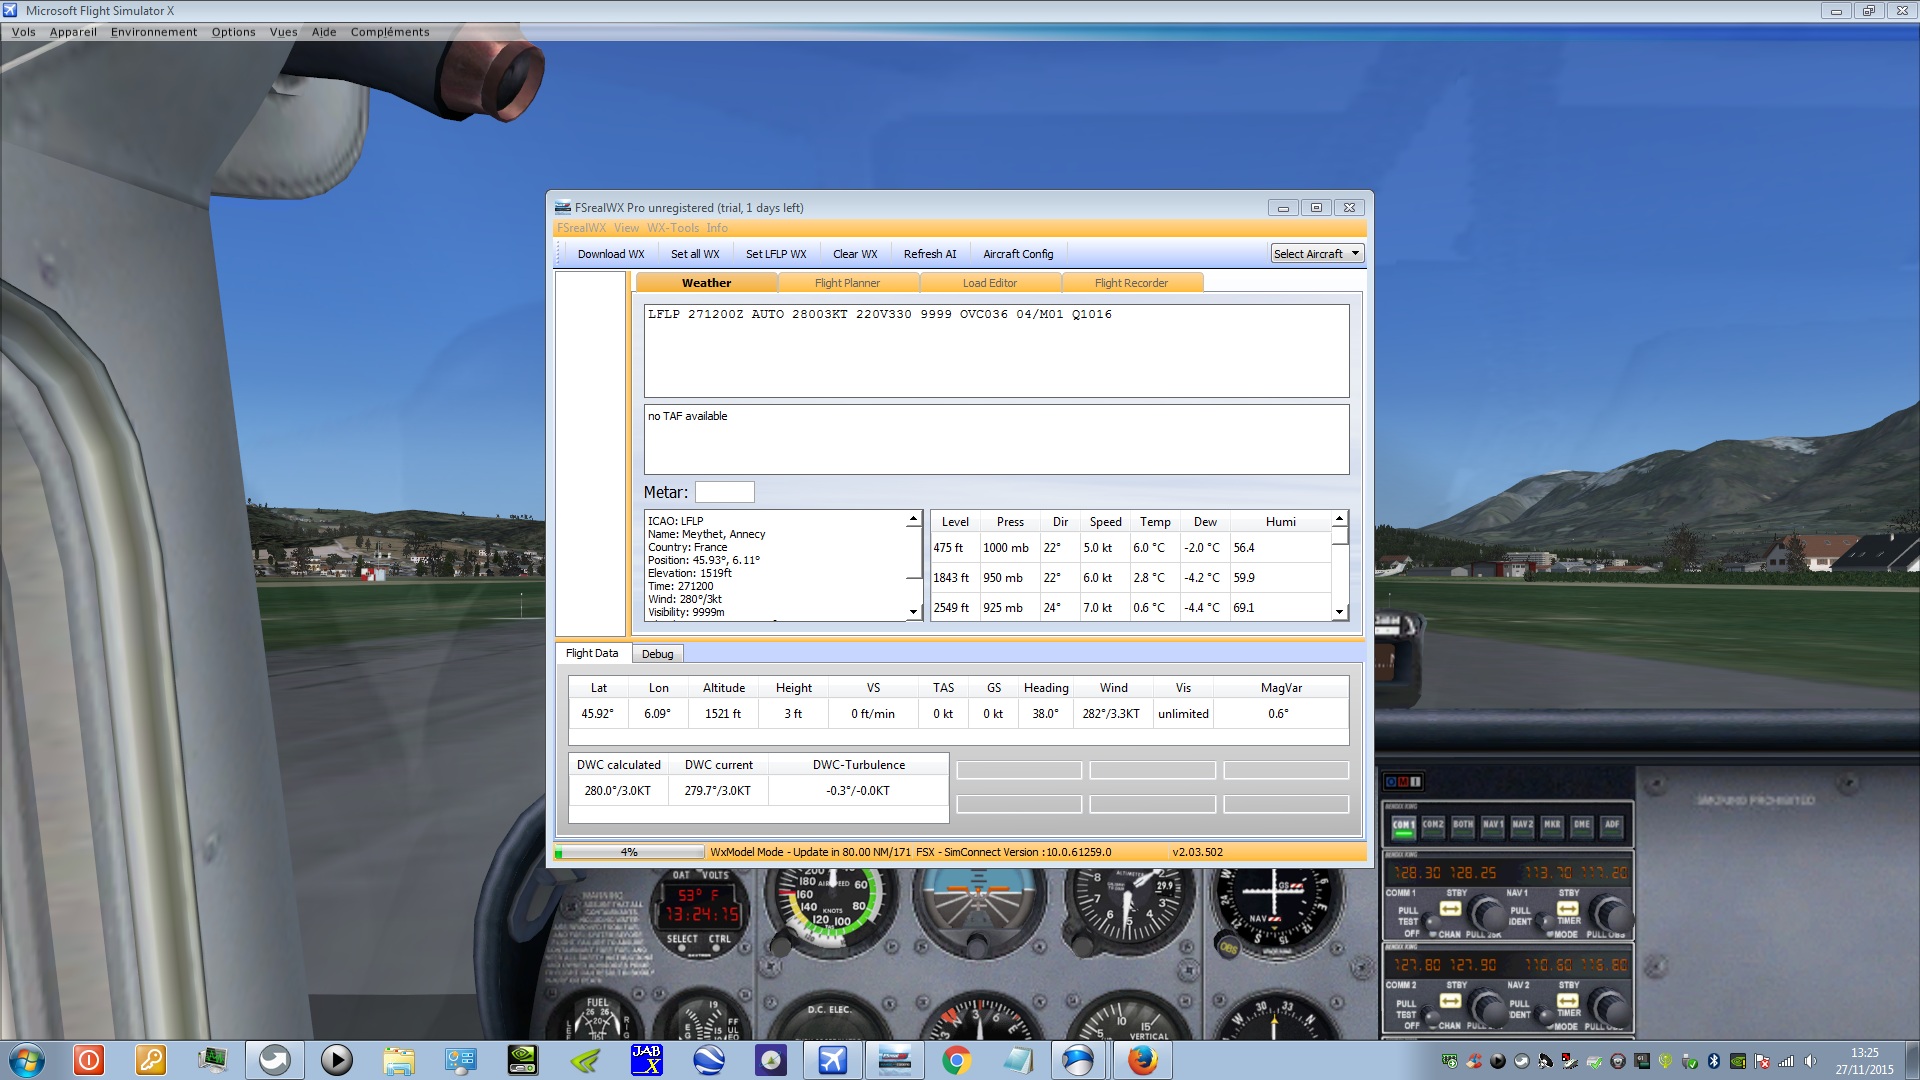Click the Metar input field
This screenshot has width=1920, height=1080.
[725, 492]
